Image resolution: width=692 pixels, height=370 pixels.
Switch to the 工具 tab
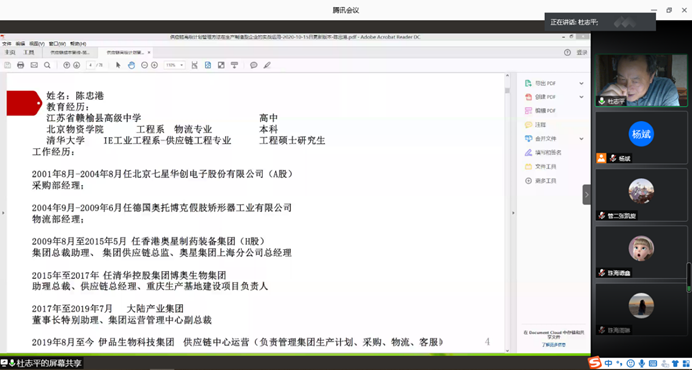click(x=29, y=53)
